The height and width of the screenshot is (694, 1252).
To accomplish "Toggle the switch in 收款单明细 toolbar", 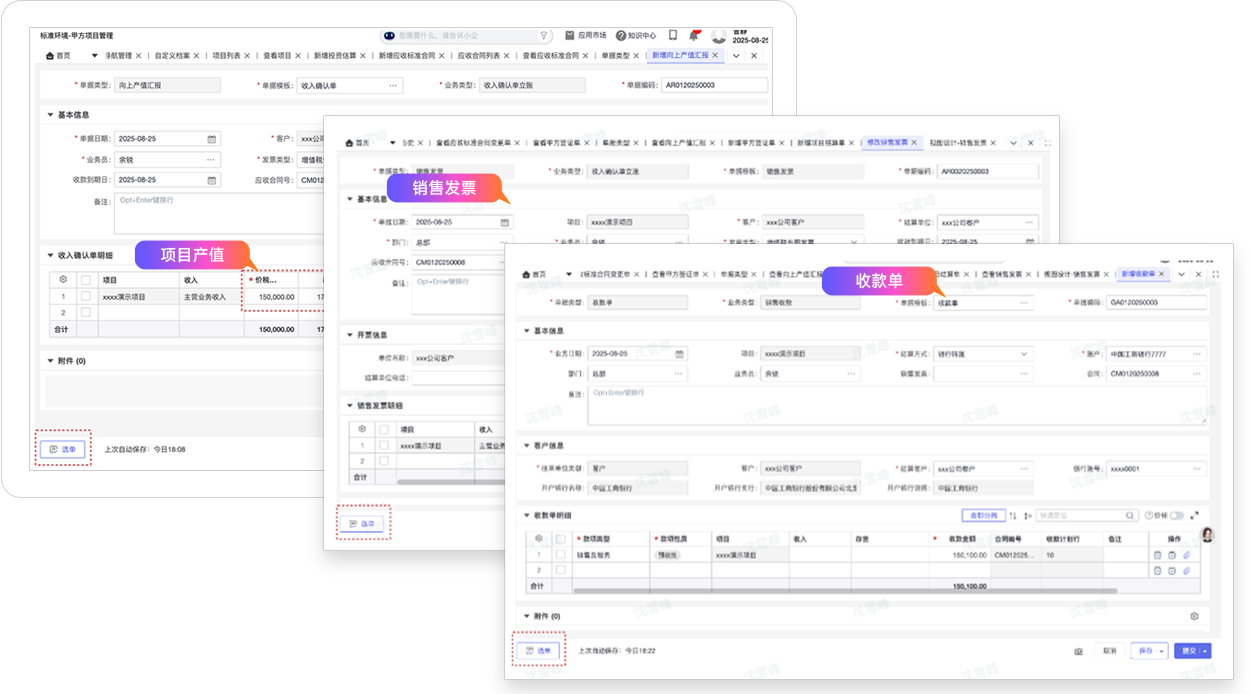I will coord(1176,516).
